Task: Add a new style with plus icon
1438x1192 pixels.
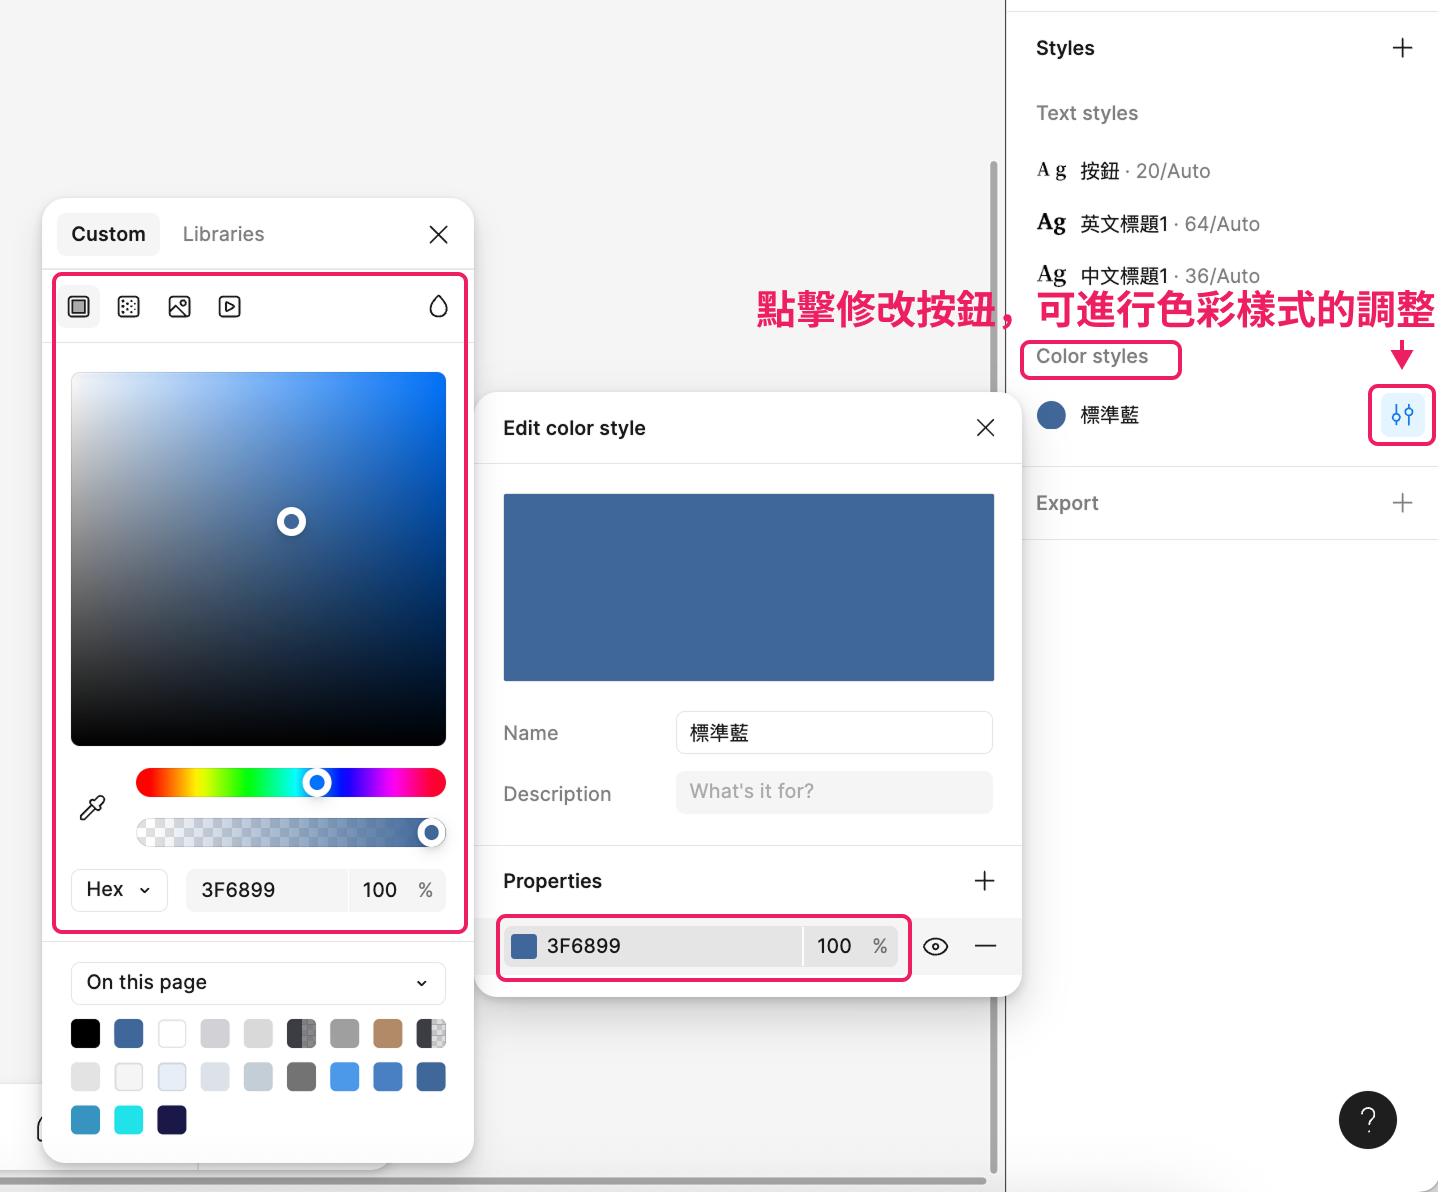Action: [x=1402, y=48]
